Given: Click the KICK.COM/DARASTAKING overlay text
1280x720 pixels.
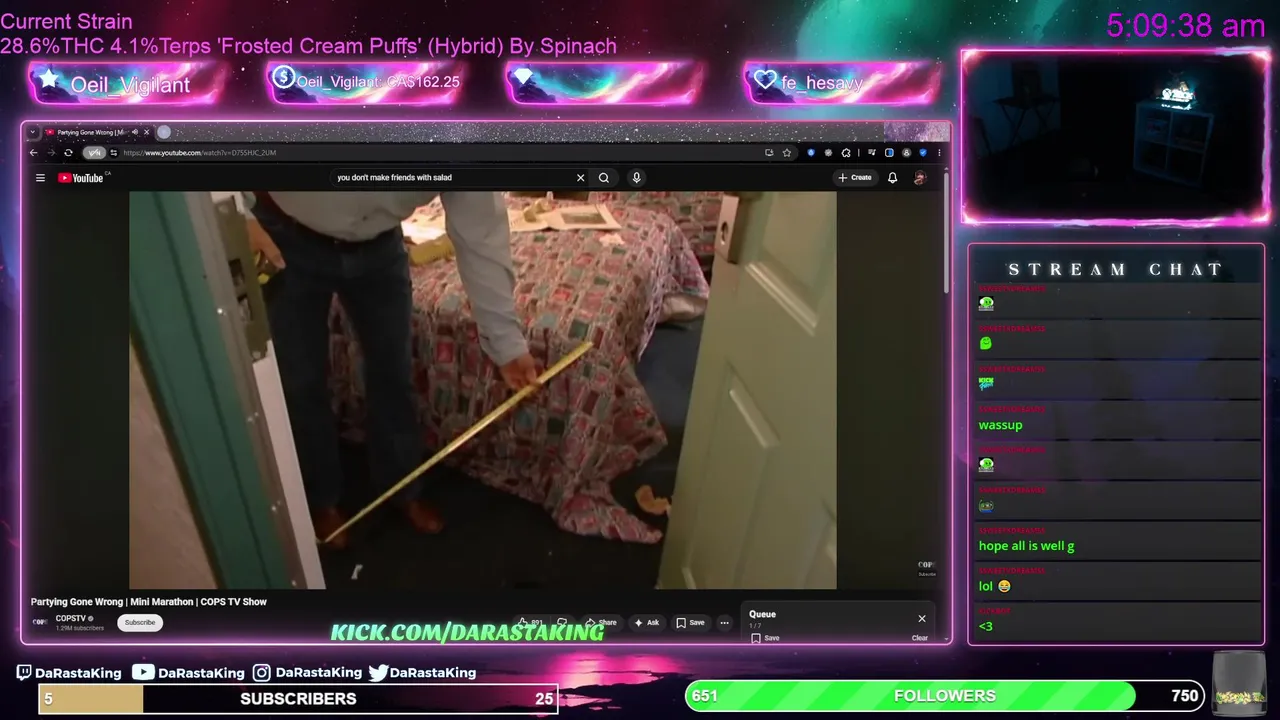Looking at the screenshot, I should click(x=467, y=632).
